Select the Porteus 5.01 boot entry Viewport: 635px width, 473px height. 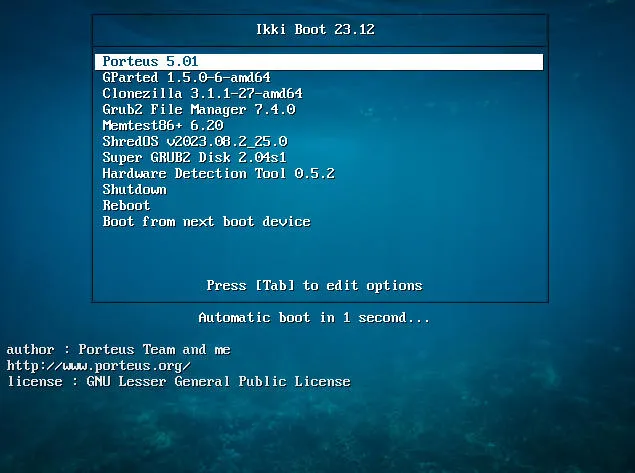point(150,62)
